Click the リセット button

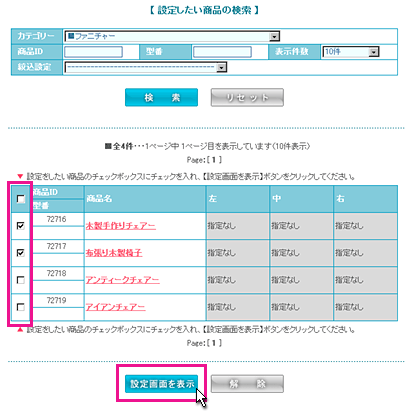point(247,97)
